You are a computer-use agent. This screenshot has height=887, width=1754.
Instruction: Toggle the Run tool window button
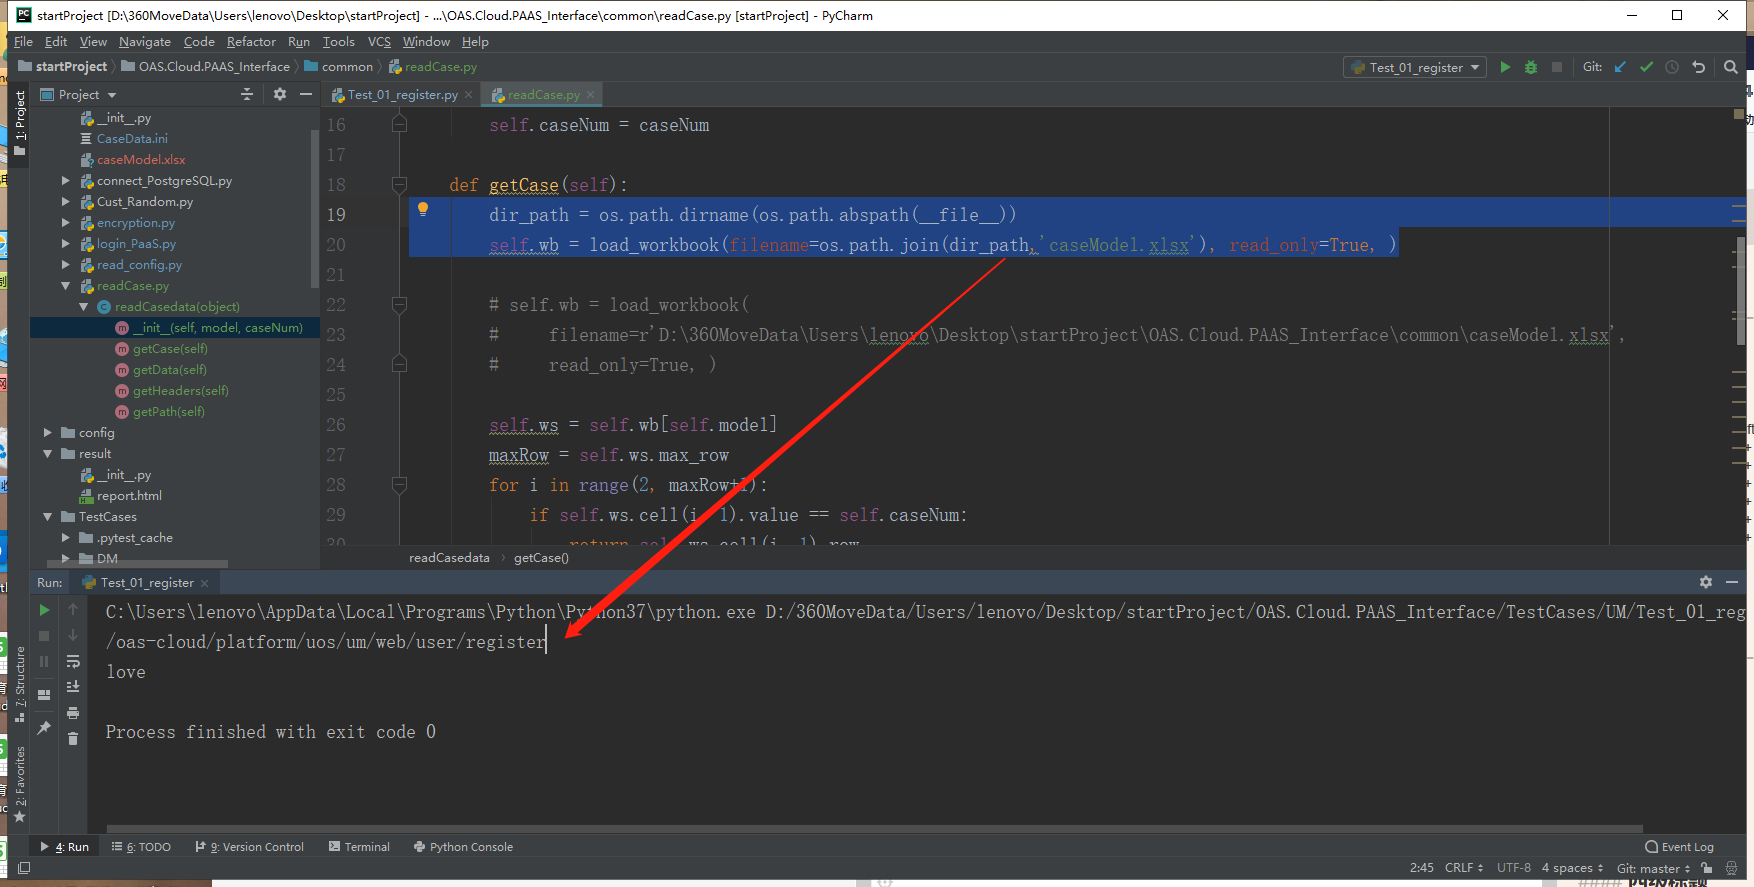[64, 847]
